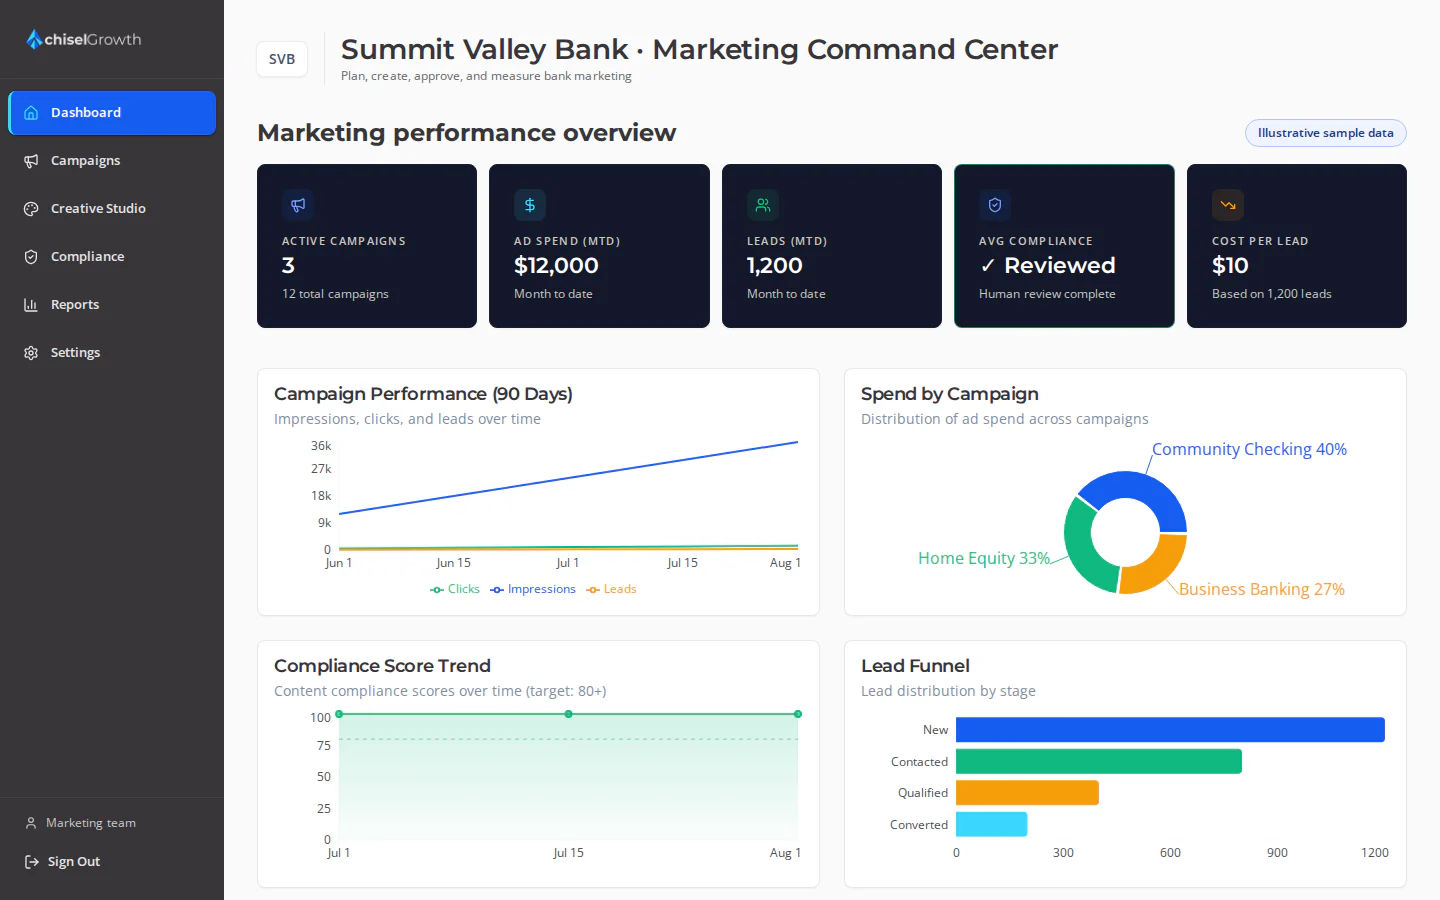Click the Aug 1 compliance trend data point

[798, 714]
